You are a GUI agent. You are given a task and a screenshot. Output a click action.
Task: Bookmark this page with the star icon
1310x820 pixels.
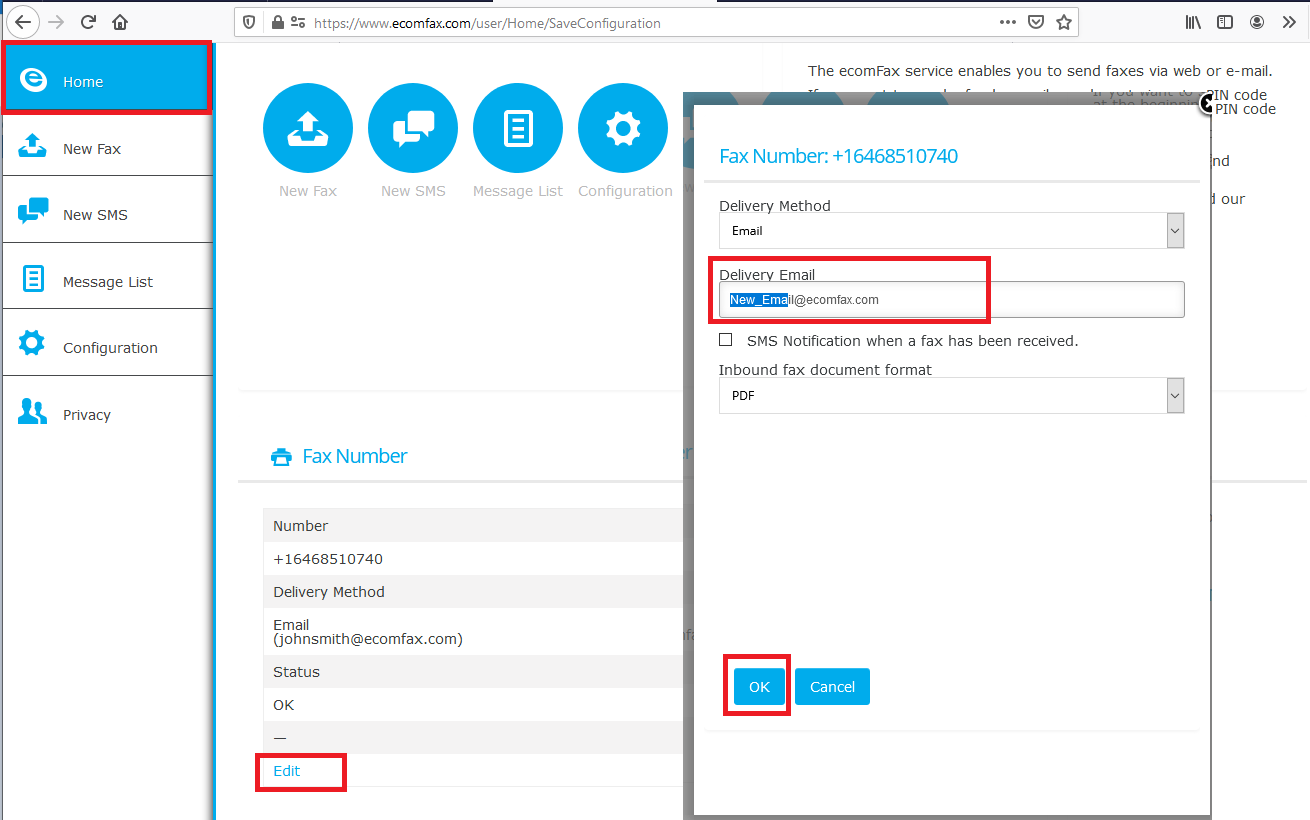[x=1064, y=22]
